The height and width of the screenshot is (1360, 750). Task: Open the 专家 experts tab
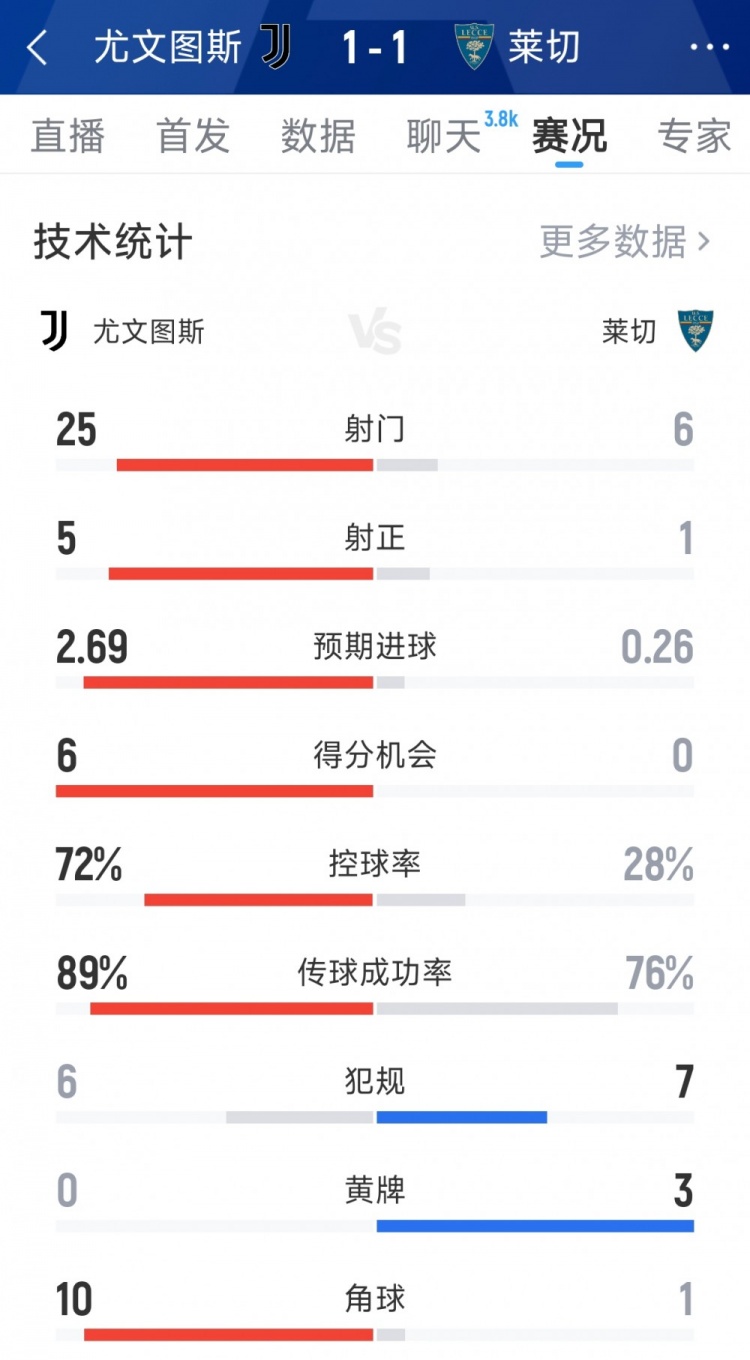point(695,136)
